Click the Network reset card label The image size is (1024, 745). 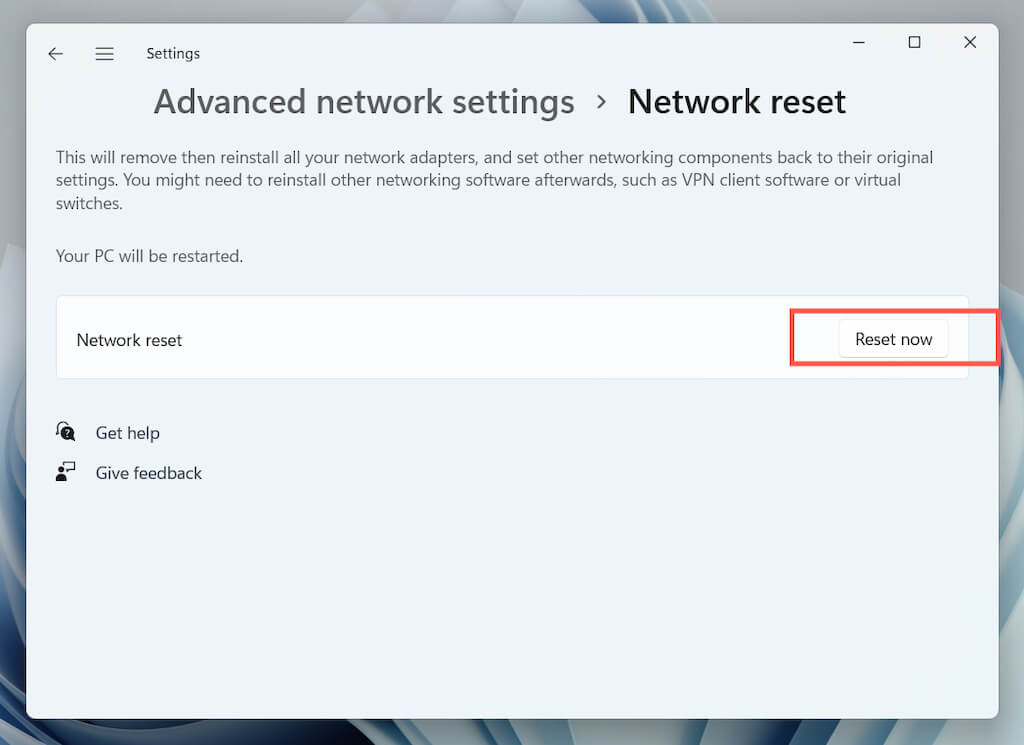point(129,340)
